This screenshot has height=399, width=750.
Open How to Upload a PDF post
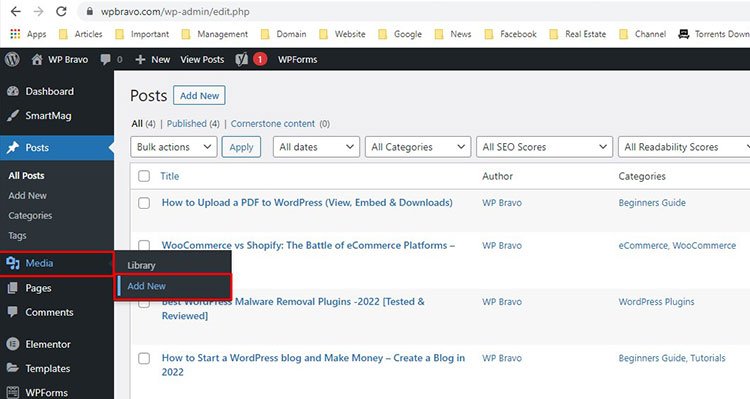coord(307,202)
